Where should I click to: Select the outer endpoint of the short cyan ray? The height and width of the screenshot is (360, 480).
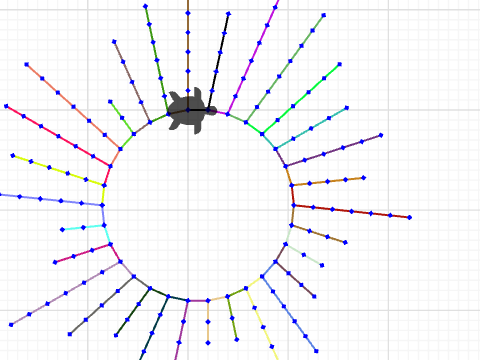(62, 229)
